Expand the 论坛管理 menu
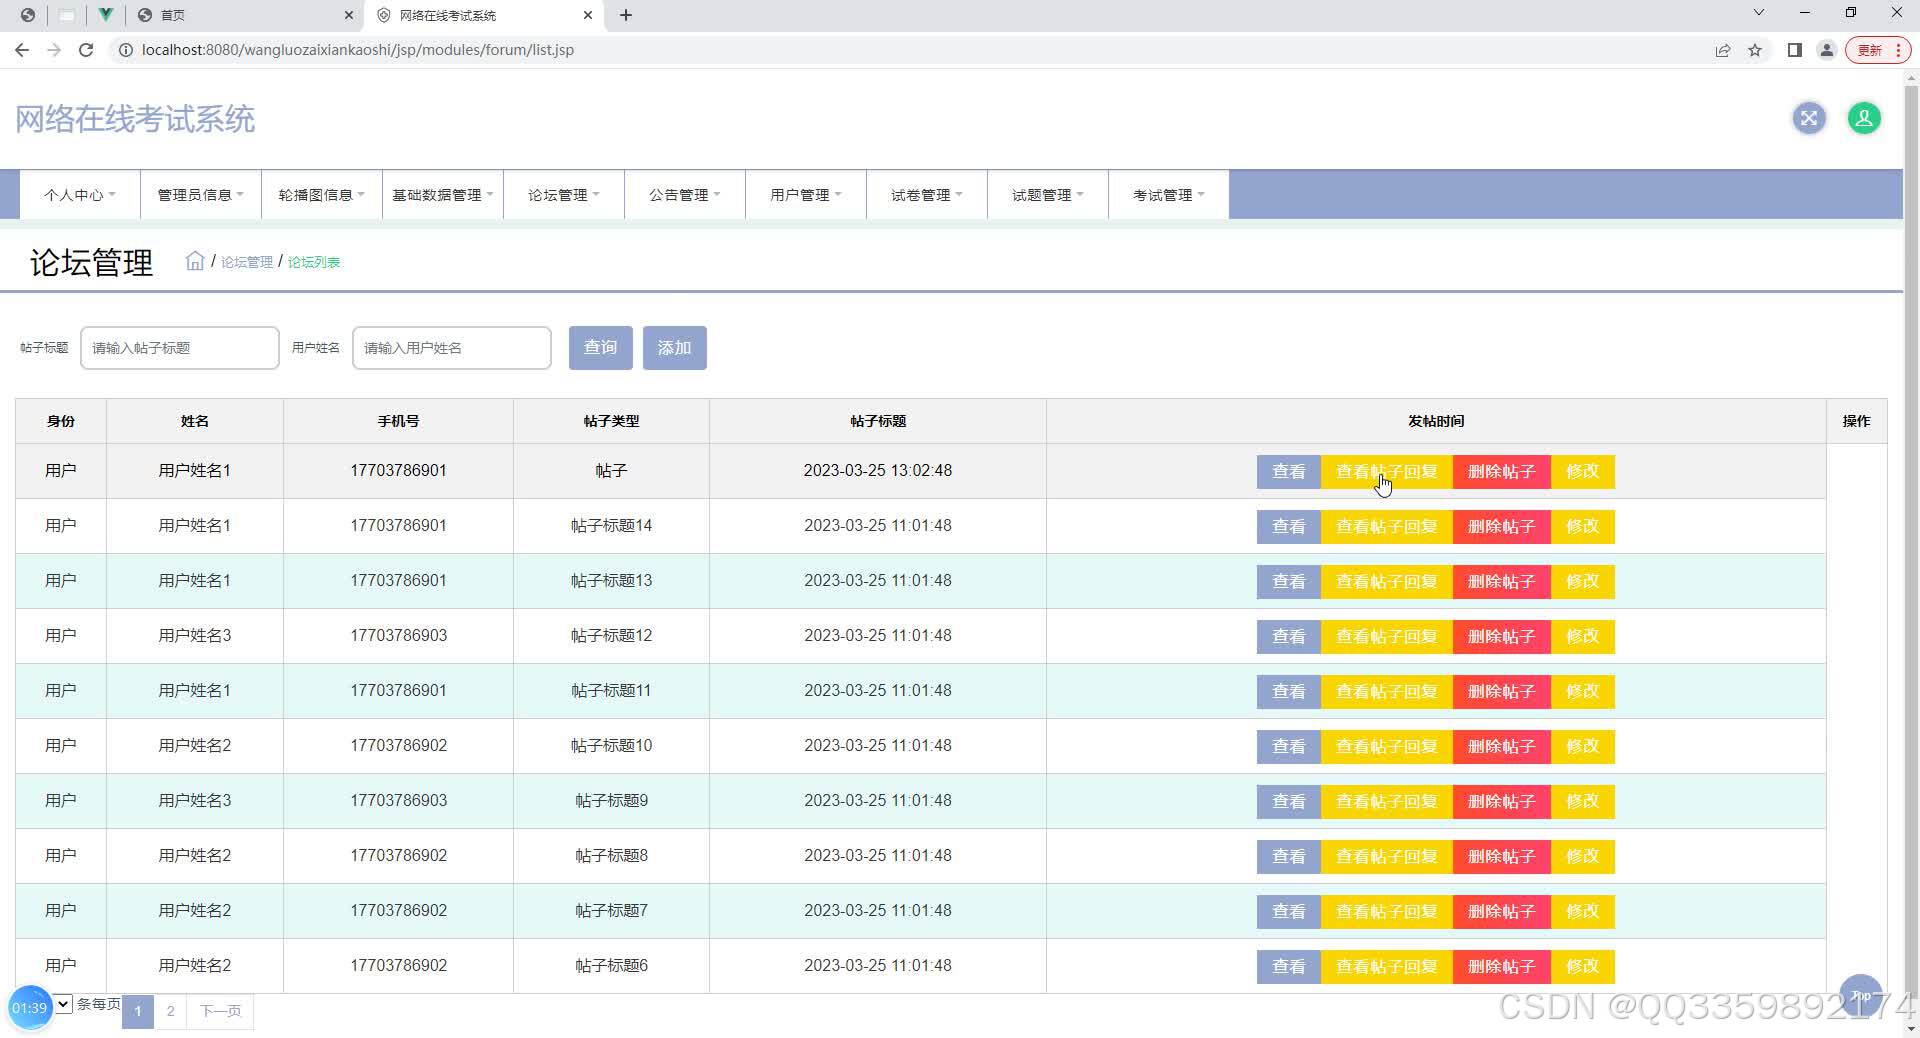 [563, 195]
